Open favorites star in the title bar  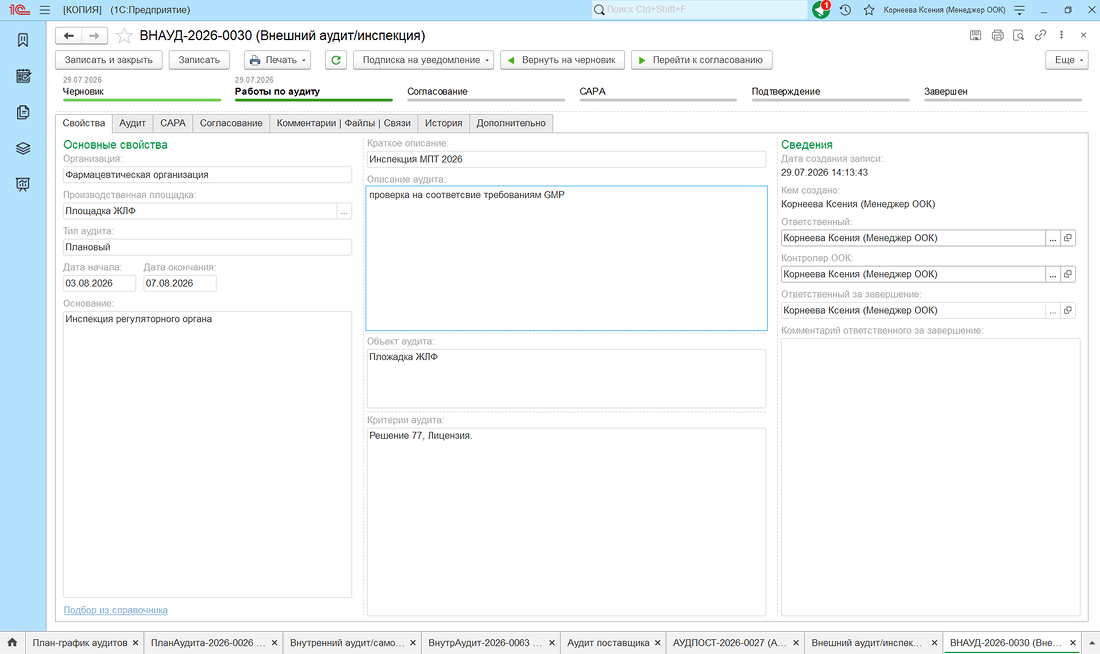(869, 10)
